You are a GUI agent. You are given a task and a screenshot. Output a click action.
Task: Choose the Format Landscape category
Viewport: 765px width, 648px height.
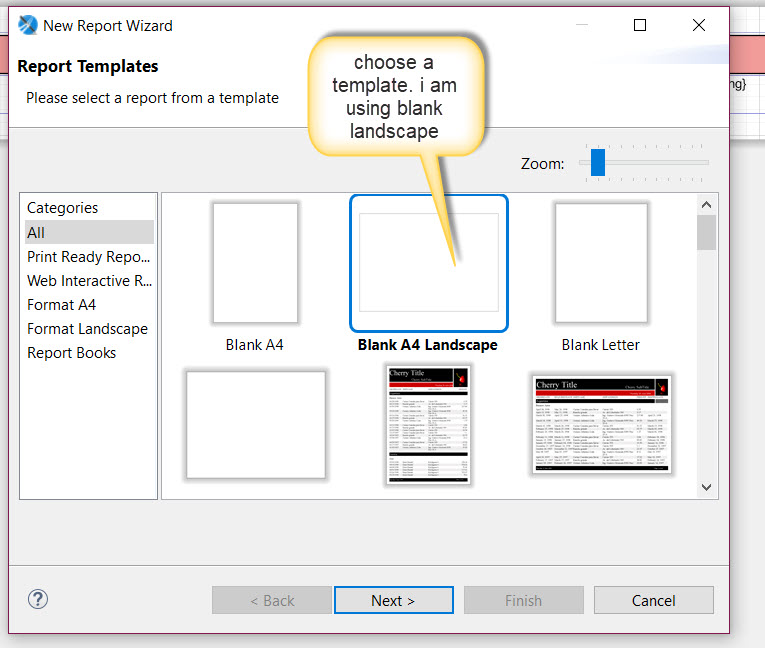tap(87, 329)
